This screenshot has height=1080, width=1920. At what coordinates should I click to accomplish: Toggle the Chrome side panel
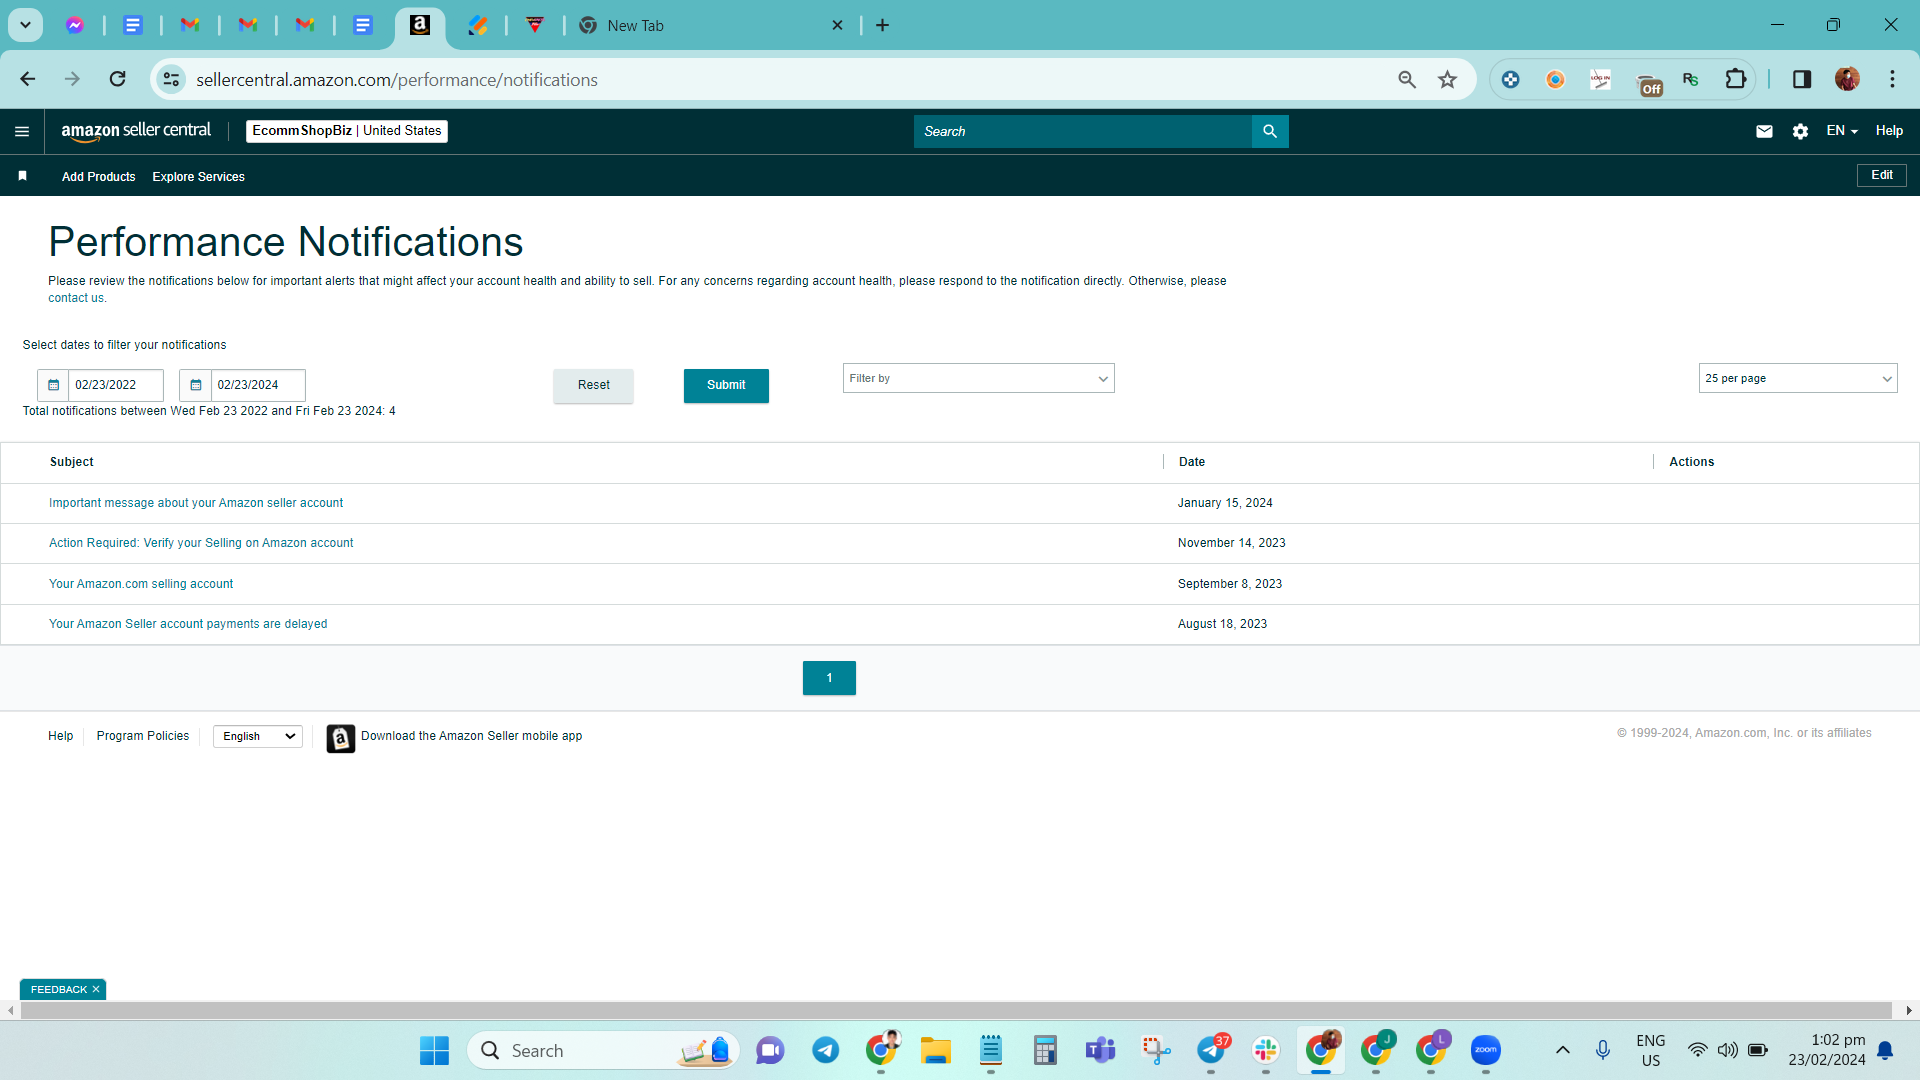pos(1802,79)
